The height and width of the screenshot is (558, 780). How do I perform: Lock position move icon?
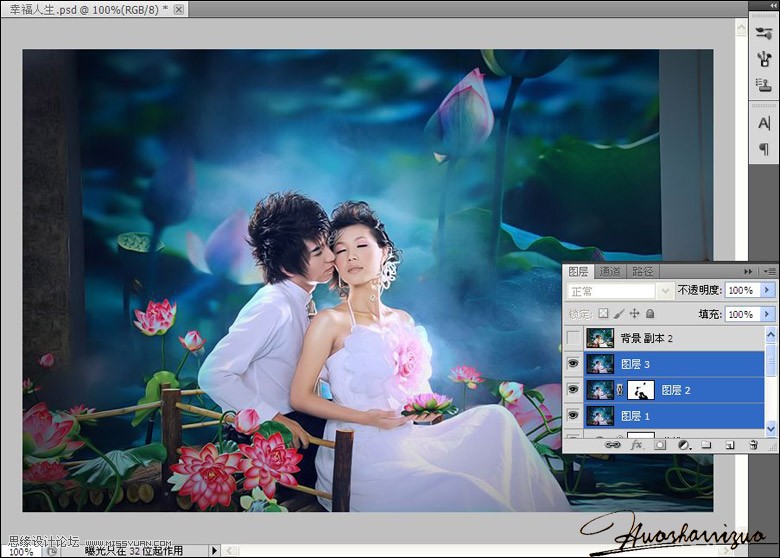click(x=634, y=313)
